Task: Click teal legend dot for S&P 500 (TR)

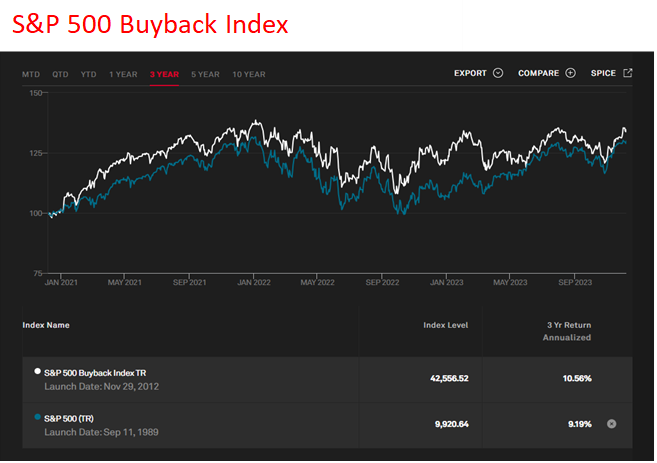Action: (x=38, y=418)
